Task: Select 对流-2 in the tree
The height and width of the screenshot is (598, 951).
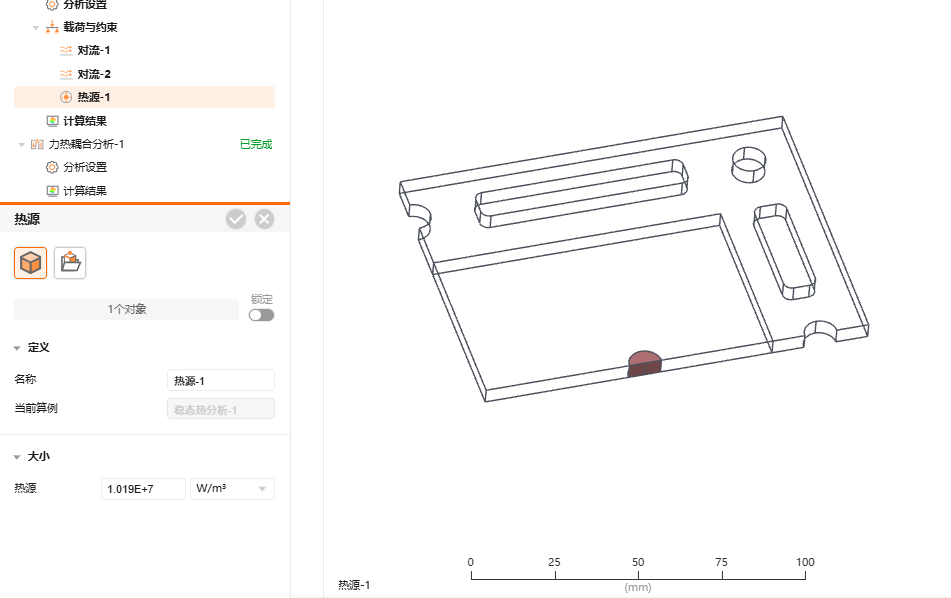Action: [x=94, y=74]
